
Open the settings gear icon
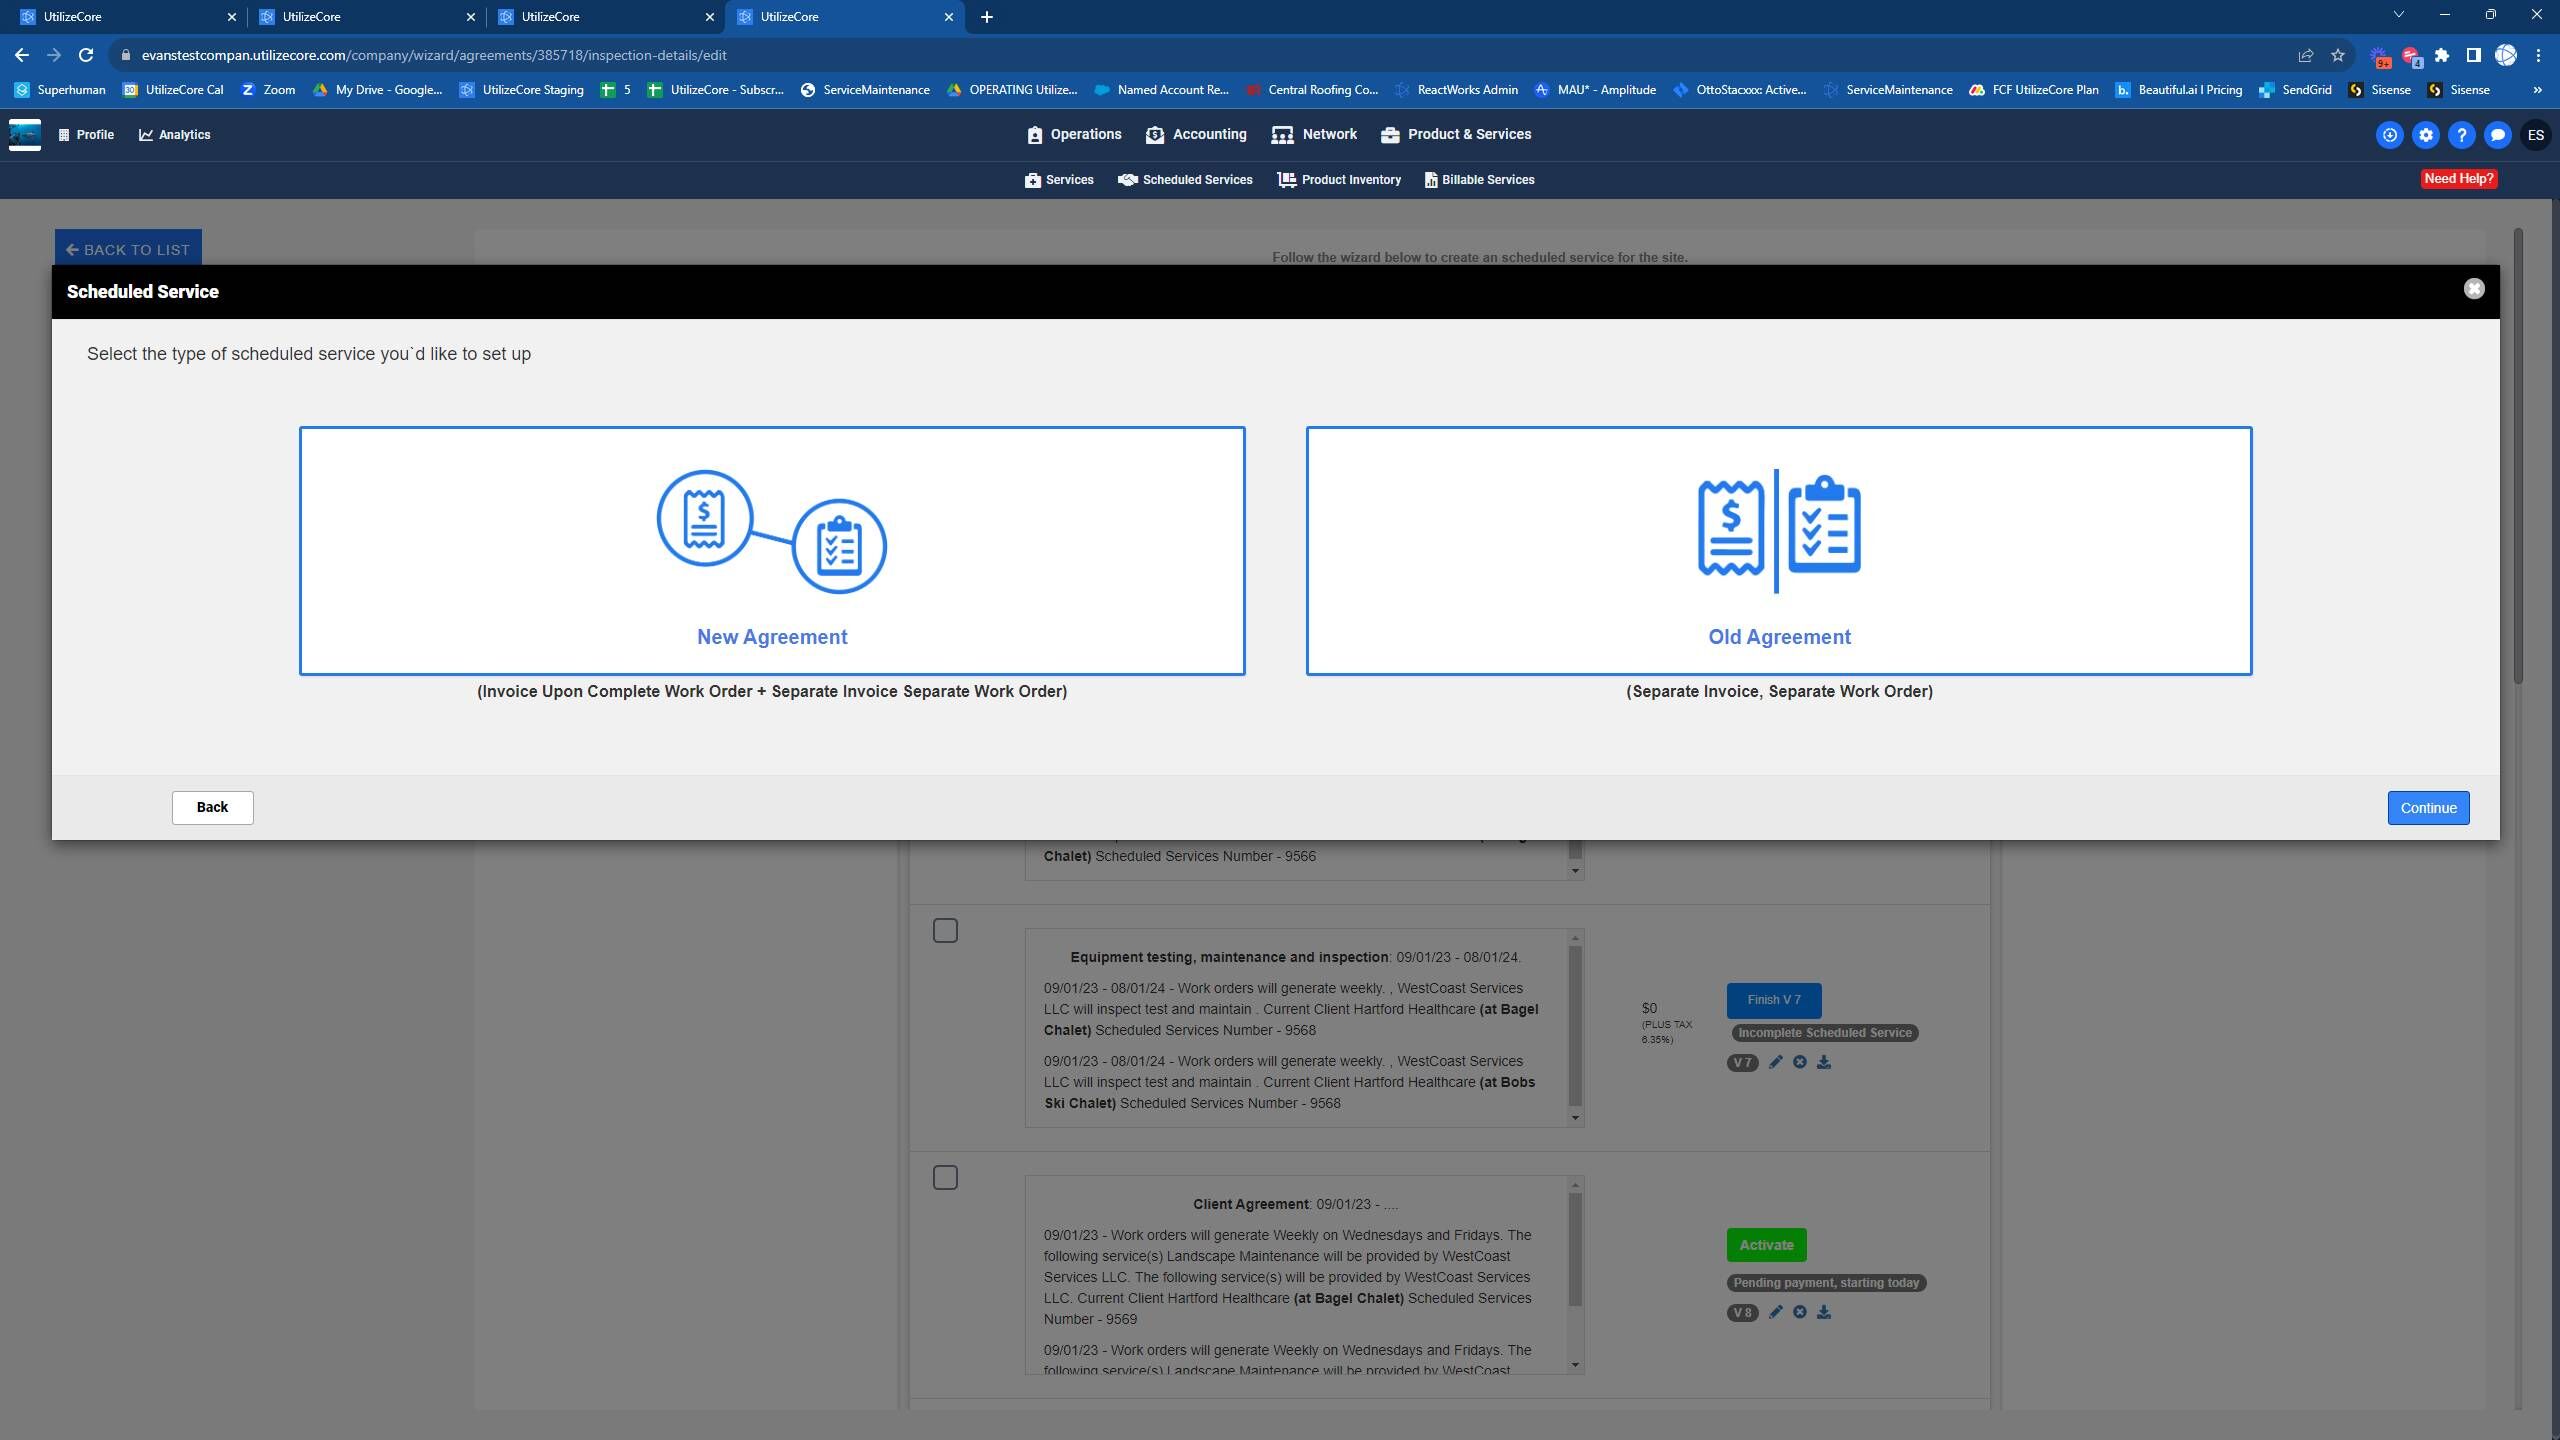click(x=2425, y=135)
